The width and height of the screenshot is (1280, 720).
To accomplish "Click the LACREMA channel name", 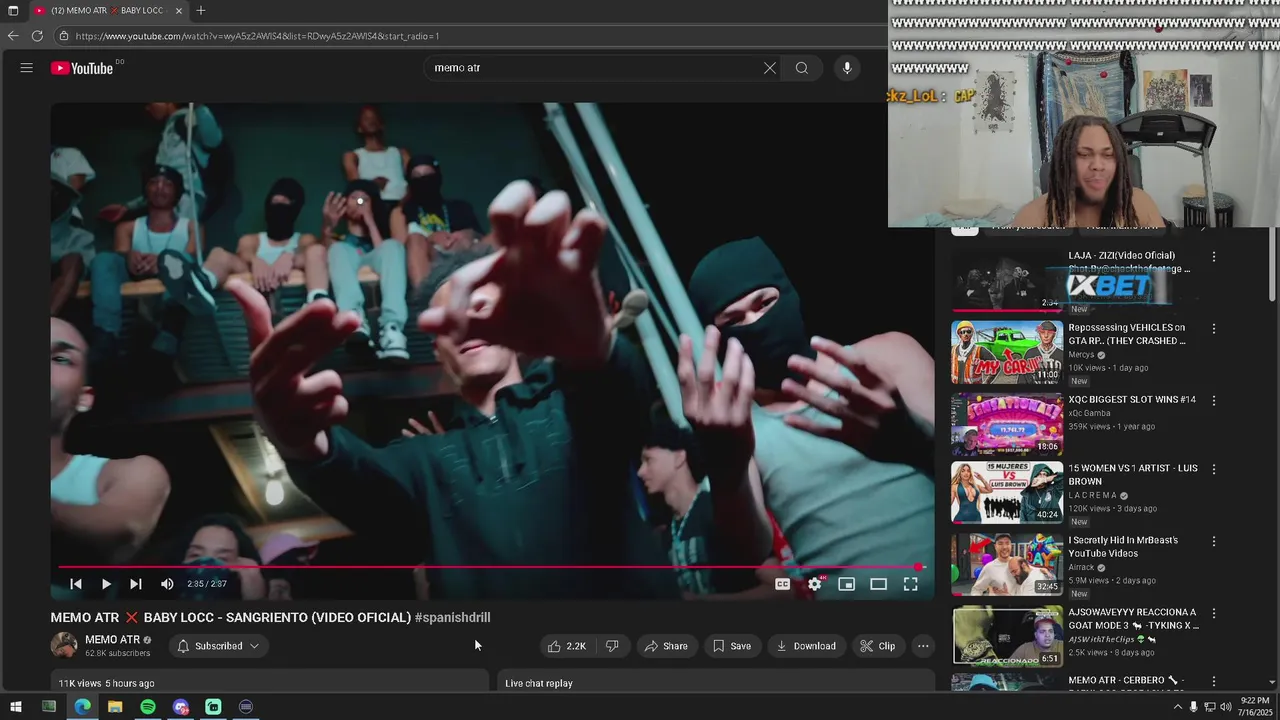I will pyautogui.click(x=1091, y=495).
